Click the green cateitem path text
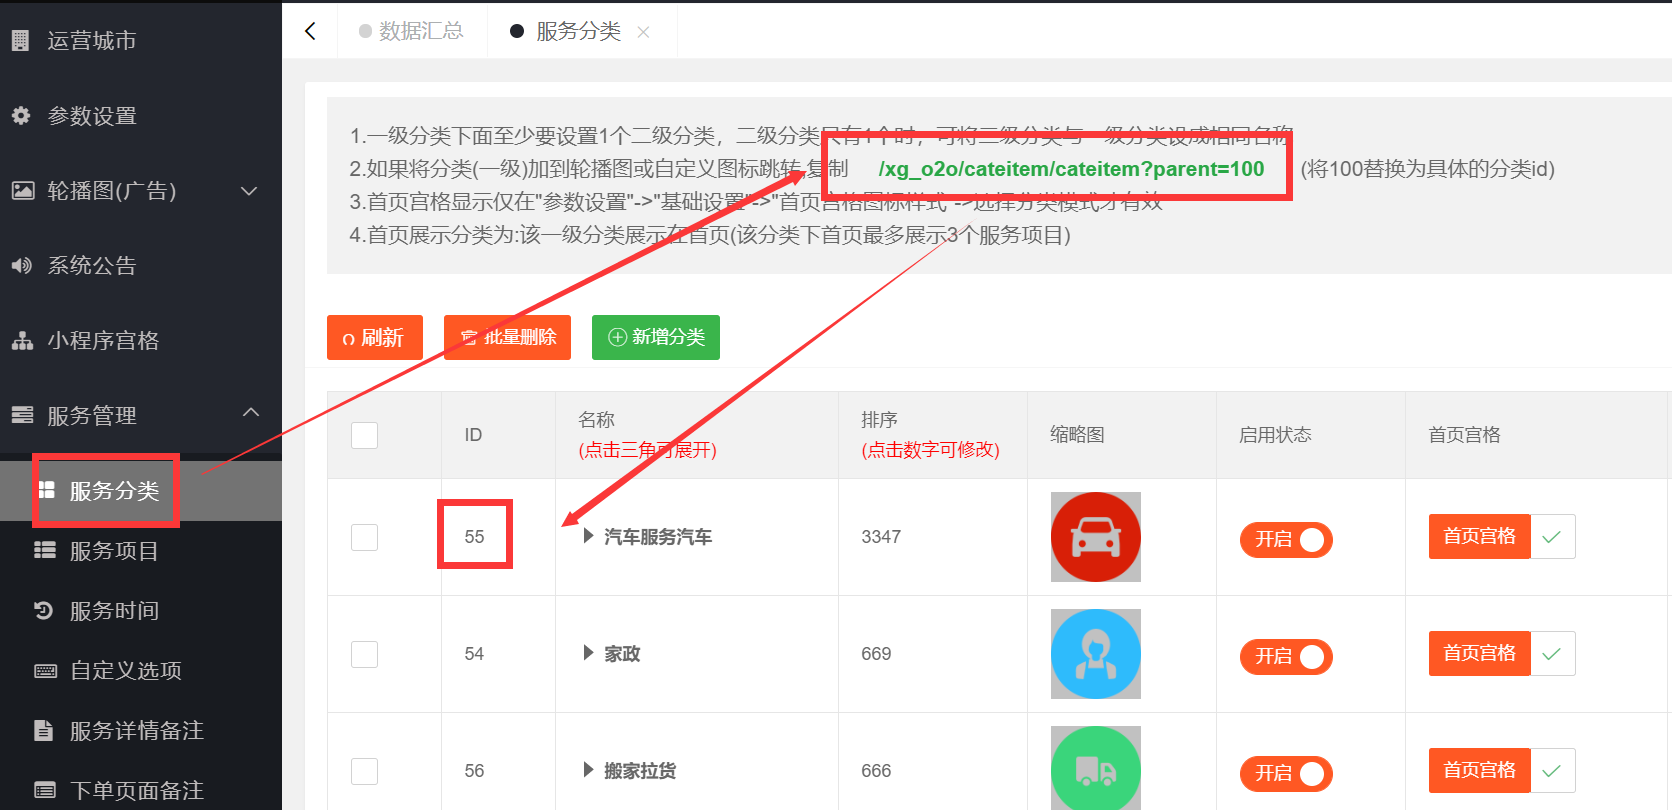The height and width of the screenshot is (810, 1672). tap(1071, 169)
